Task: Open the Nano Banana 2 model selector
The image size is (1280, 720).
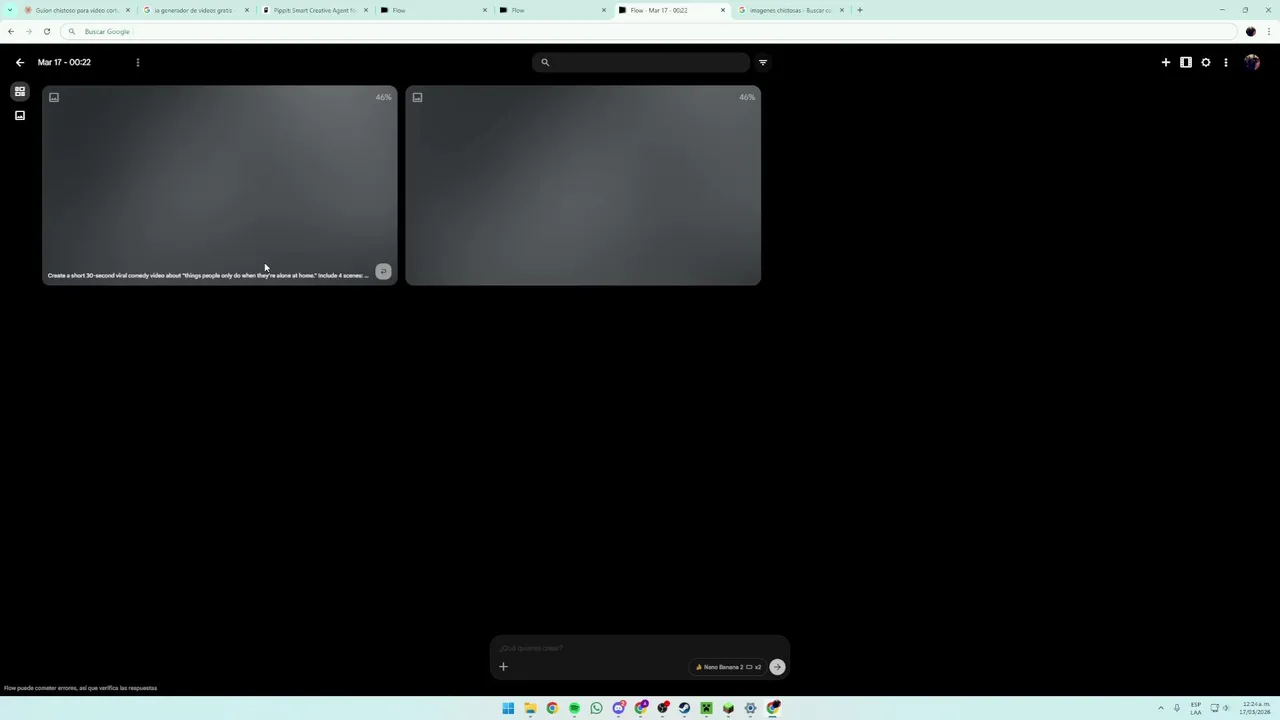Action: tap(728, 667)
